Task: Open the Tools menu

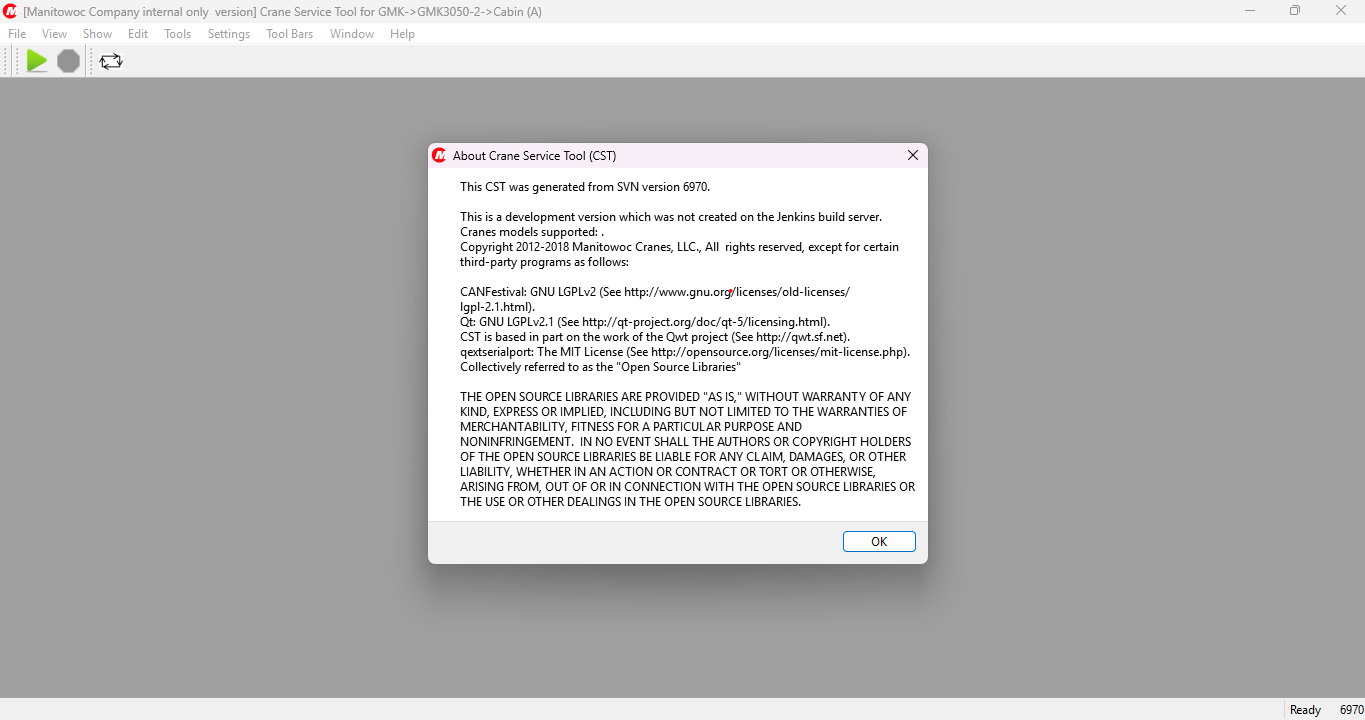Action: [x=178, y=34]
